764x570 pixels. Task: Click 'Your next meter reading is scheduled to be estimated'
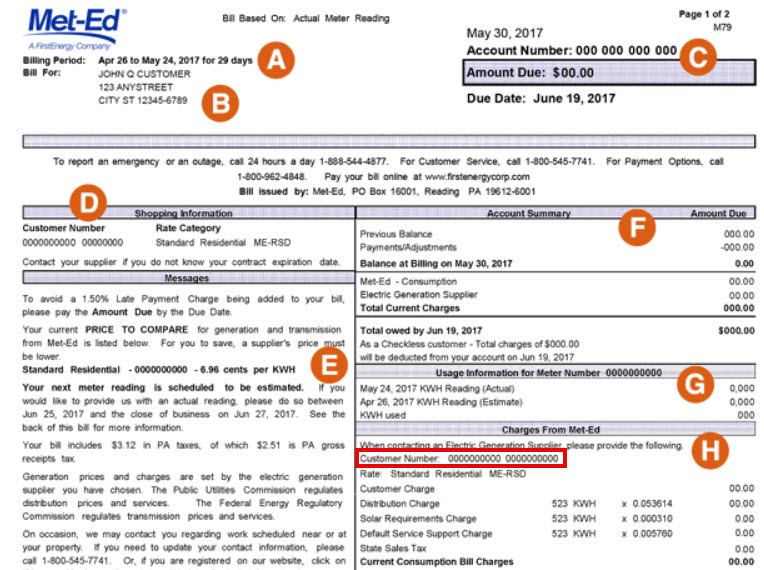[163, 388]
